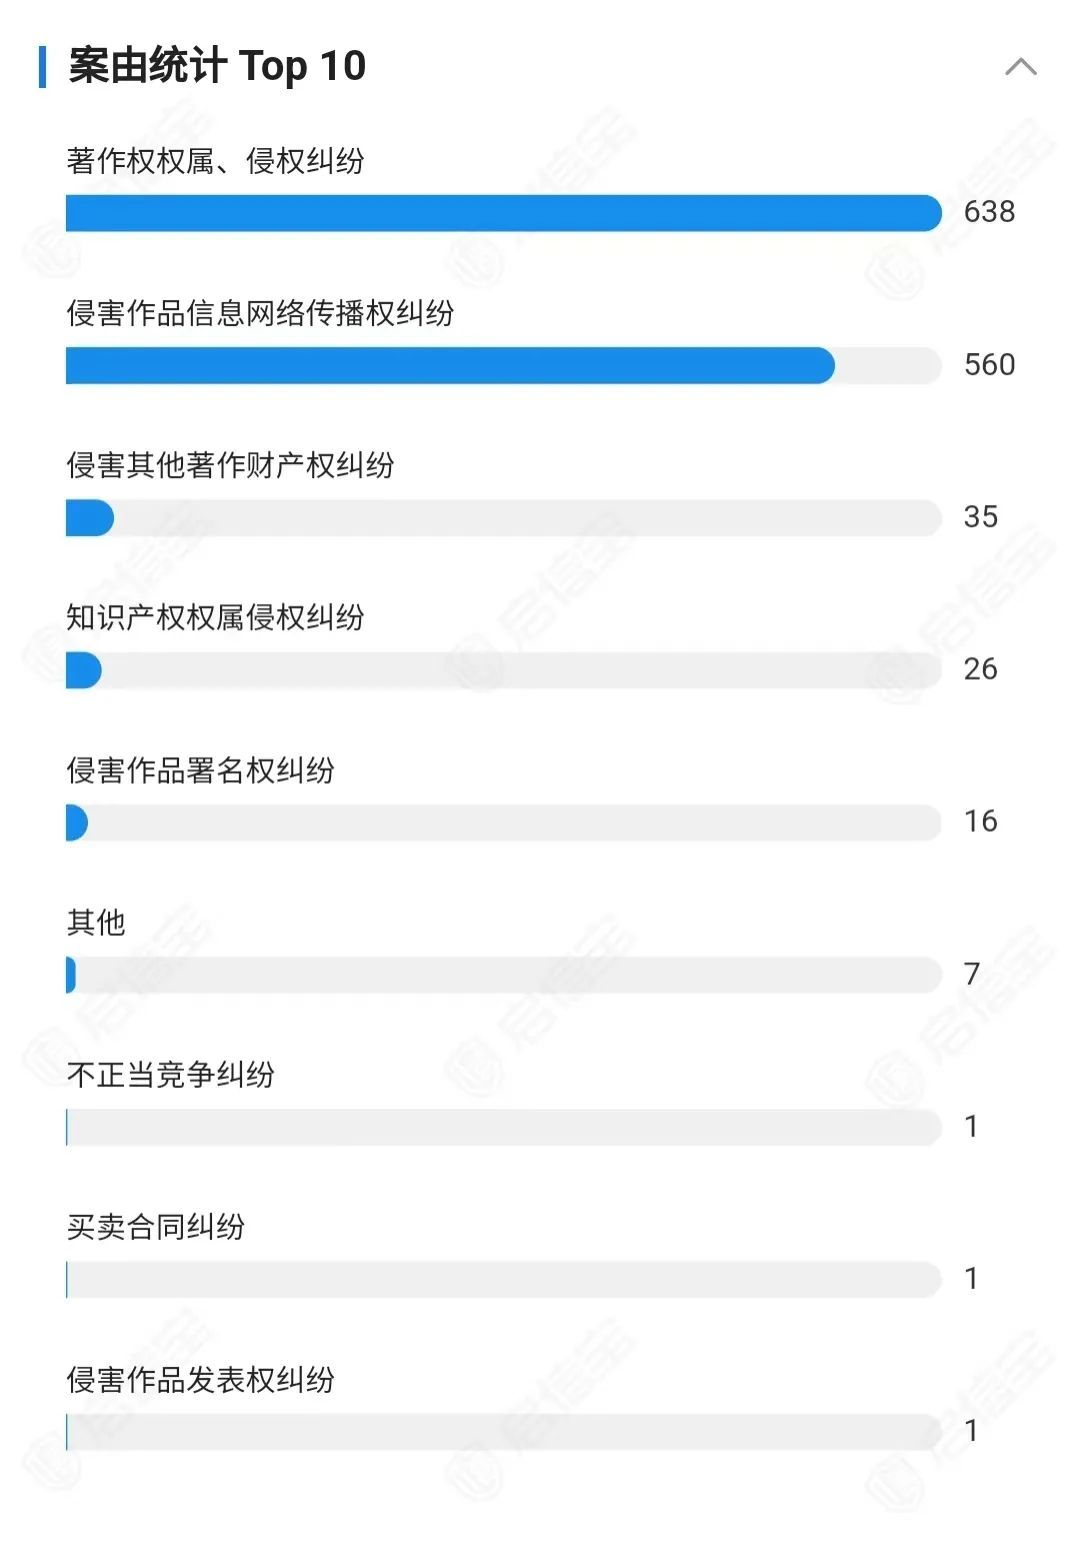Open the 著作权权属、侵权纠纷 category label
The image size is (1080, 1542).
pyautogui.click(x=215, y=160)
